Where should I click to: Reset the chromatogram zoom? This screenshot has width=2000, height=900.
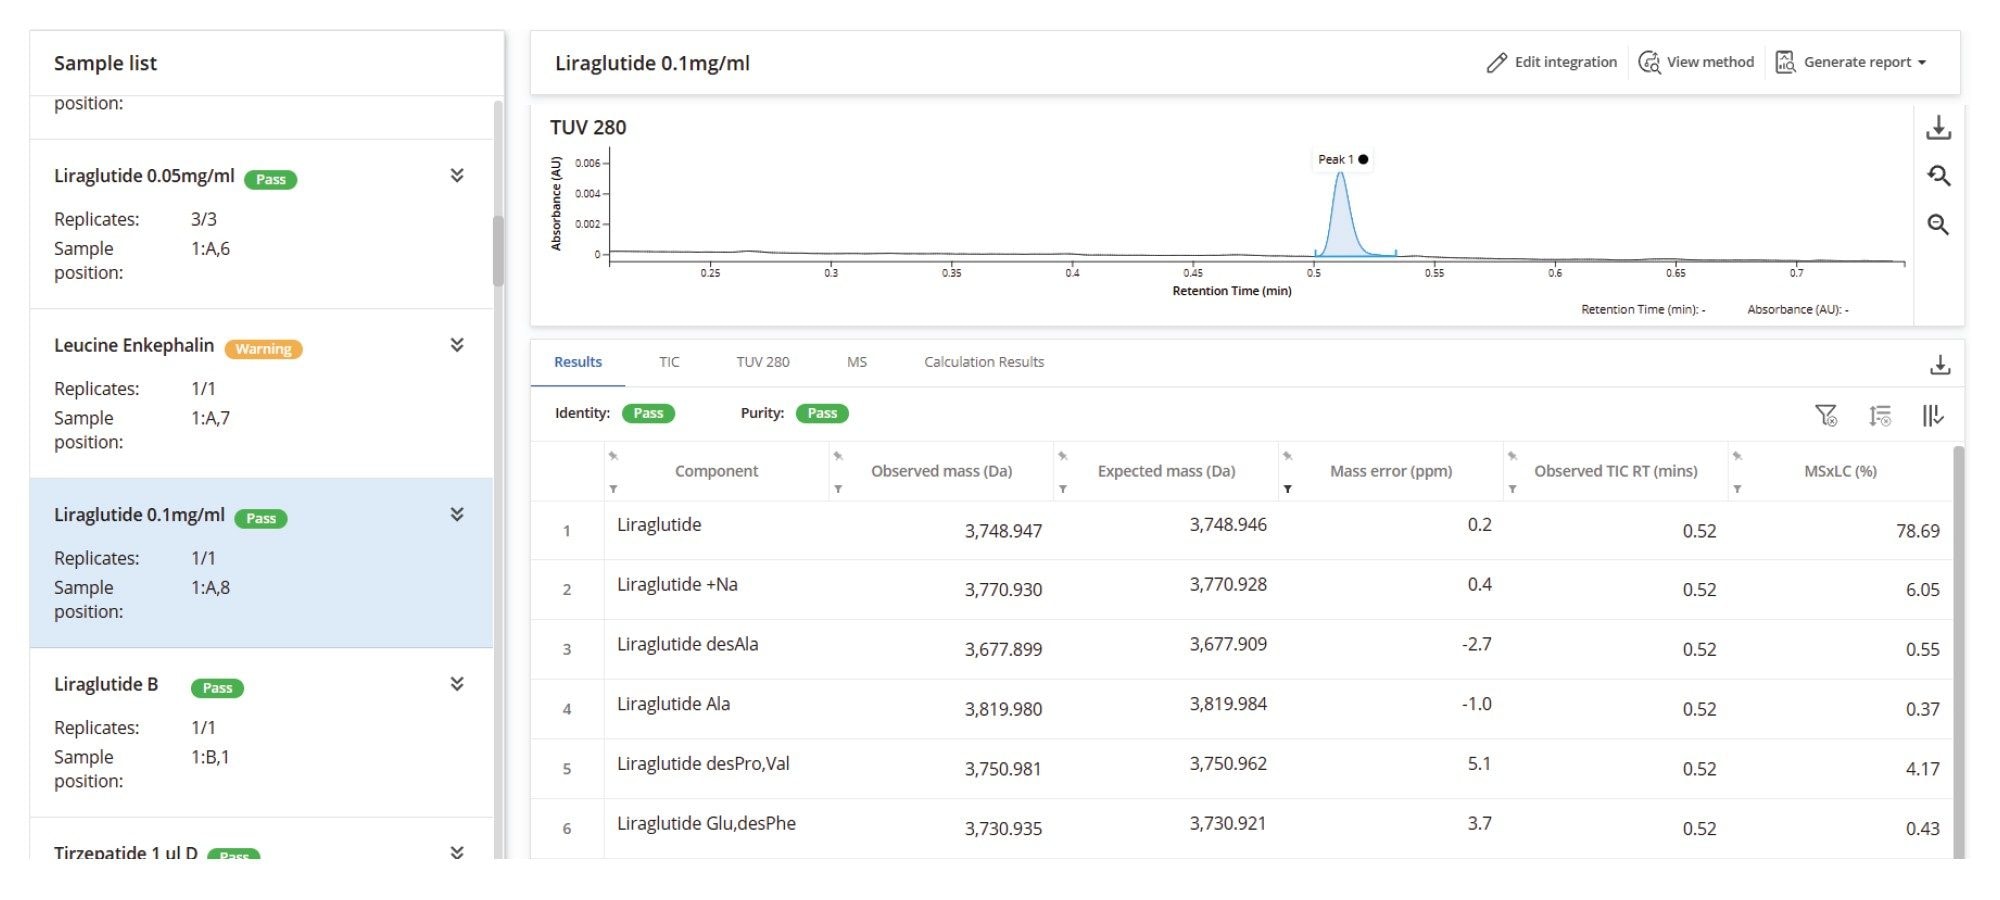coord(1939,176)
